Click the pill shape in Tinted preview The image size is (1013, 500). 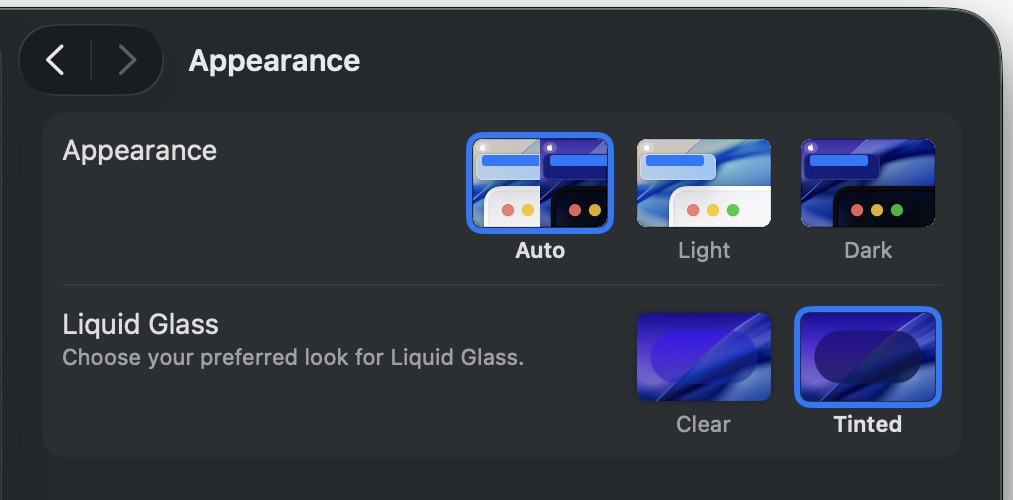coord(867,355)
